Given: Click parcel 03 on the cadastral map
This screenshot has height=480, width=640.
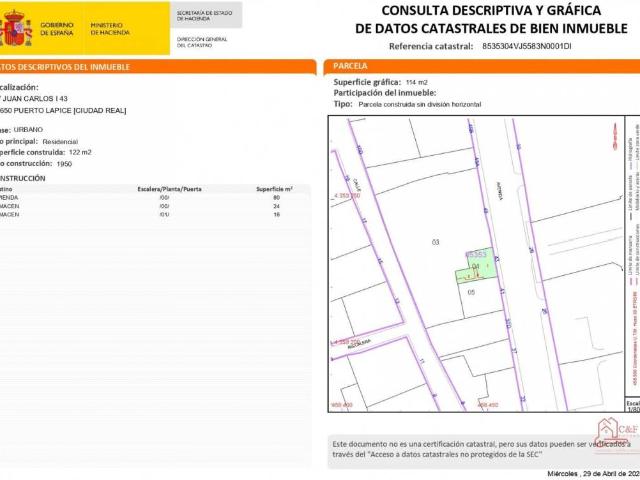Looking at the screenshot, I should click(x=436, y=242).
